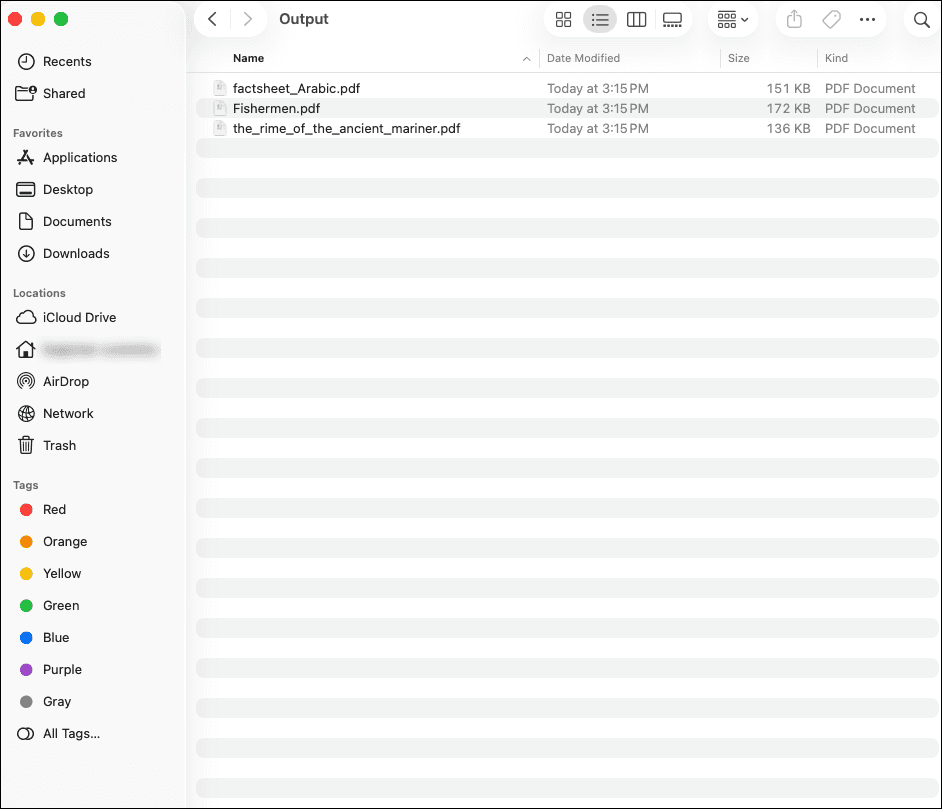Select the list view toggle
This screenshot has height=809, width=942.
(600, 20)
